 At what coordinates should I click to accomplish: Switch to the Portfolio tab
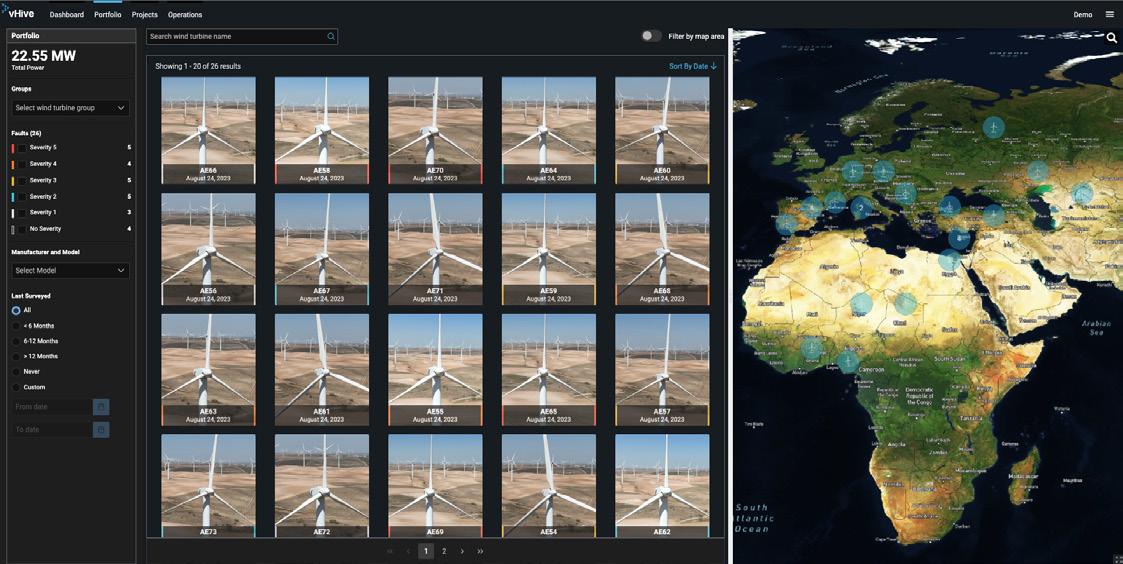tap(107, 14)
